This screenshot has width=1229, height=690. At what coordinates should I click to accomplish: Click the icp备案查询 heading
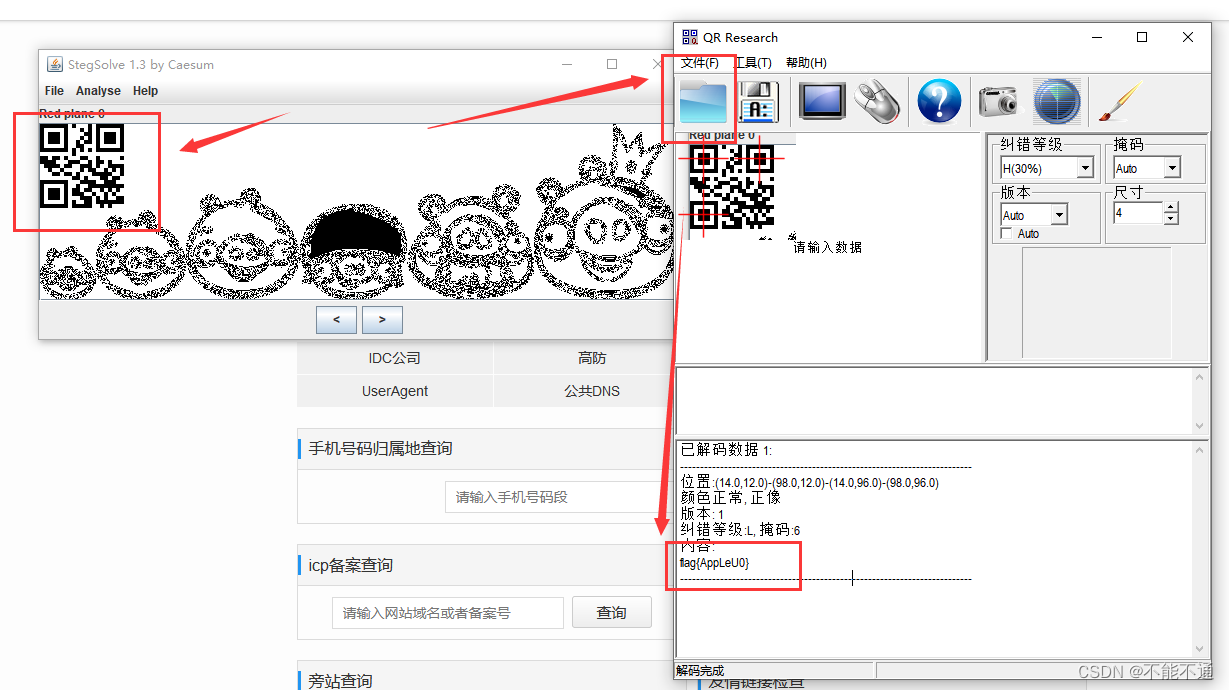pyautogui.click(x=350, y=566)
